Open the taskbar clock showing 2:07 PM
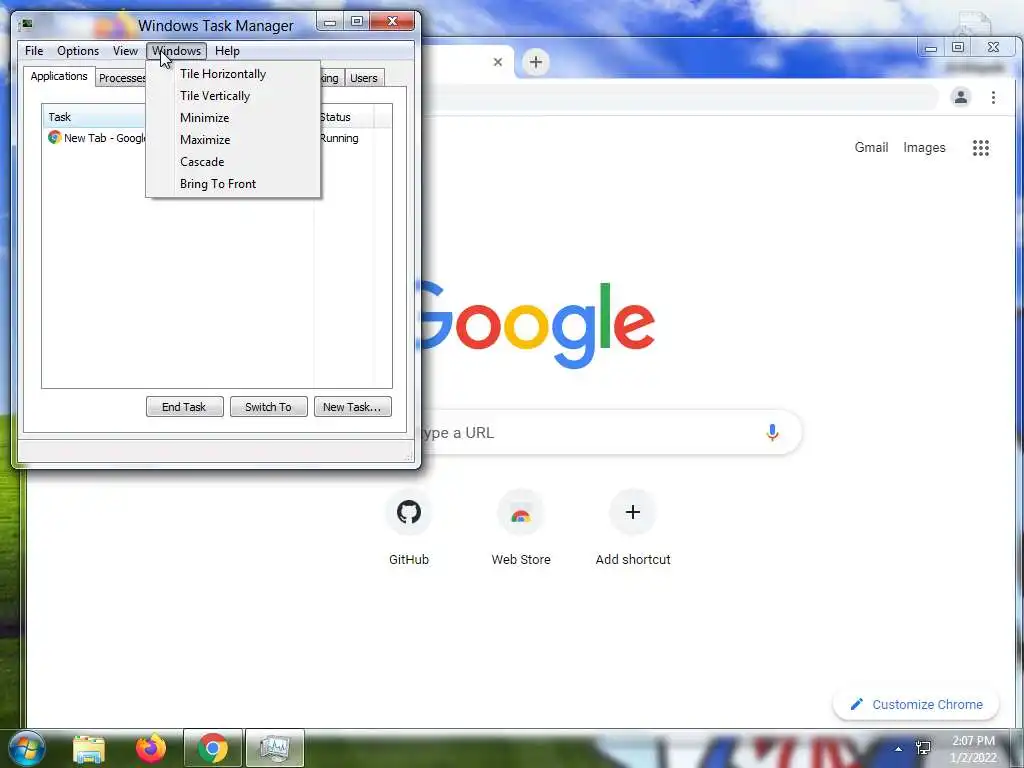Screen dimensions: 1024x768 pos(973,749)
